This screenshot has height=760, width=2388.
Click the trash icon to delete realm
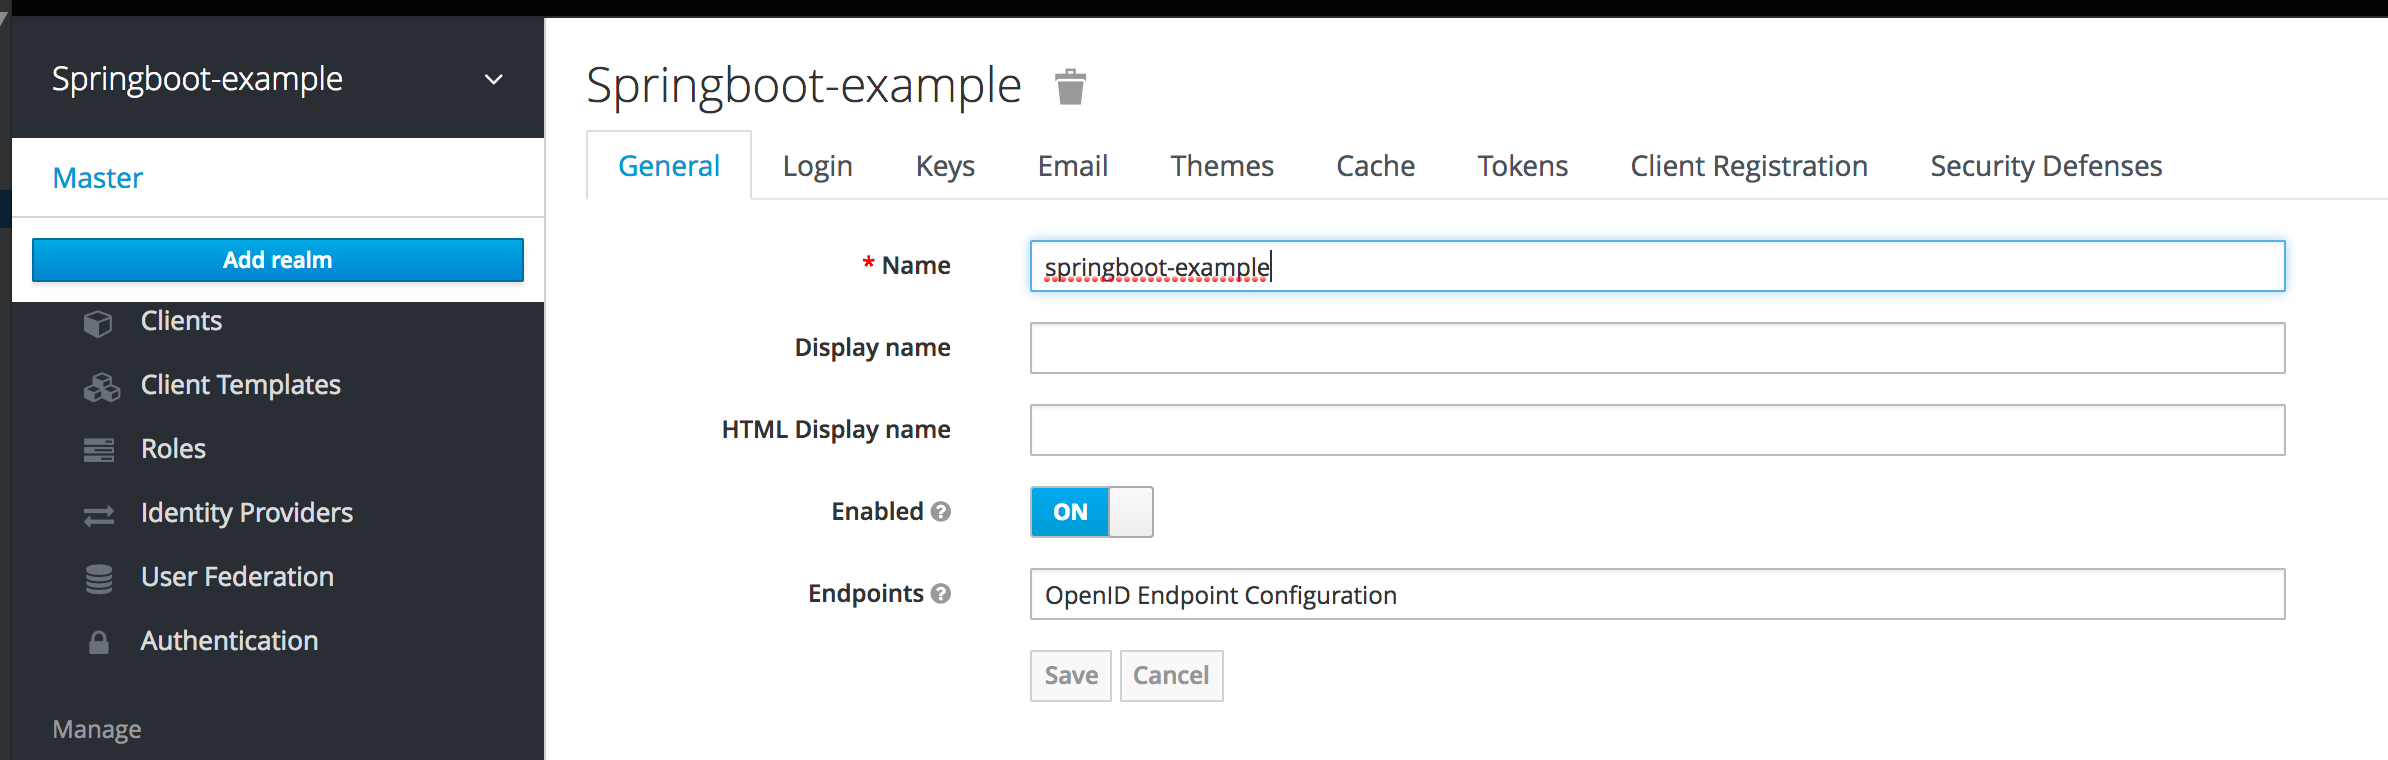coord(1070,87)
